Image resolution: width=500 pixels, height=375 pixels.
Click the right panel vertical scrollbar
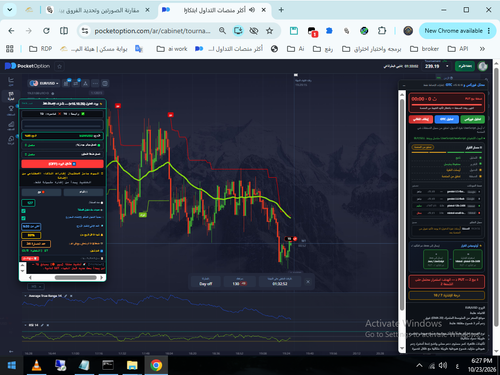[x=402, y=205]
